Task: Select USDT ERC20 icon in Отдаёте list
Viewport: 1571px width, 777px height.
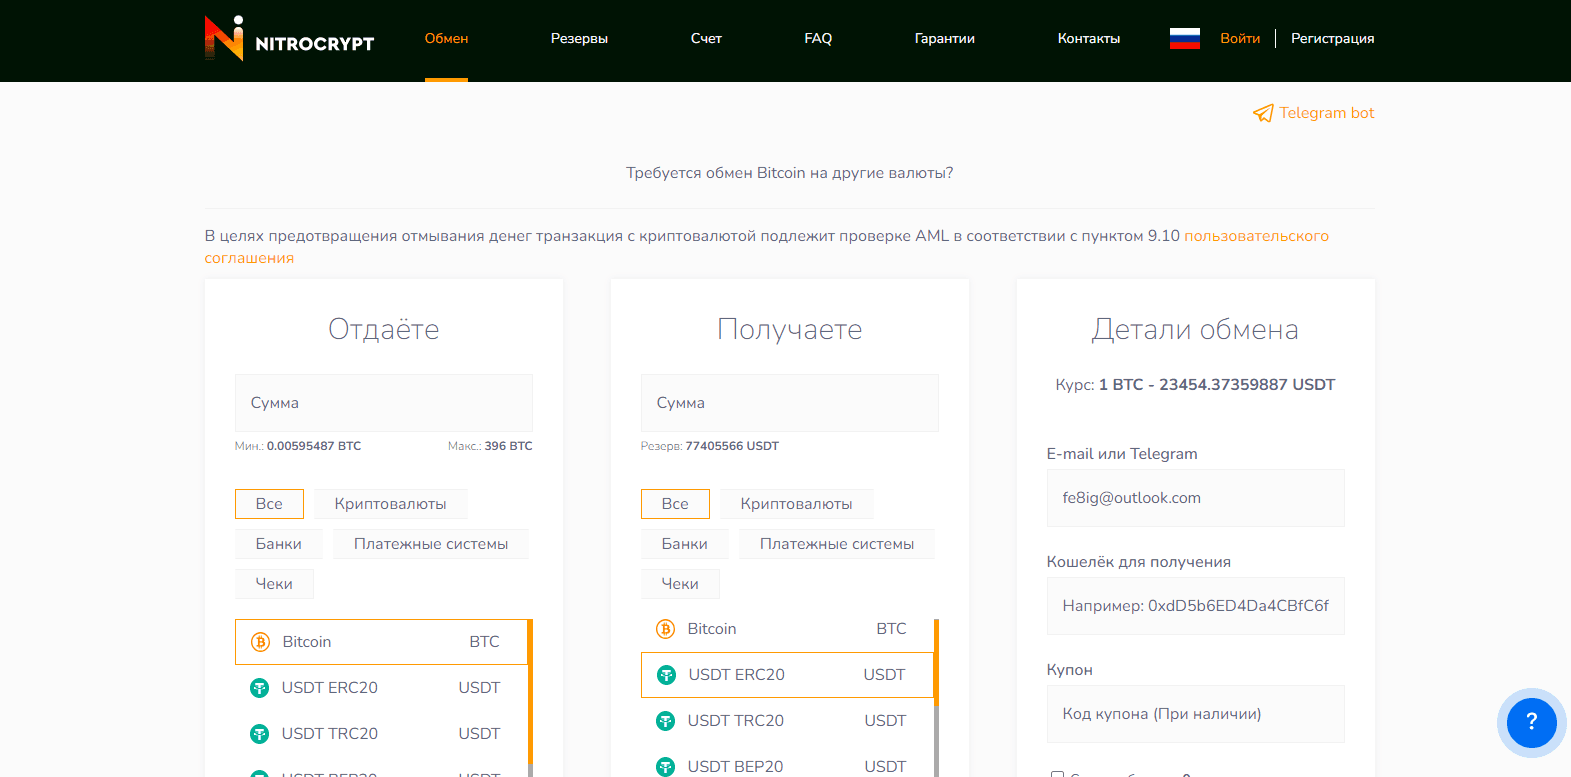Action: pos(259,688)
